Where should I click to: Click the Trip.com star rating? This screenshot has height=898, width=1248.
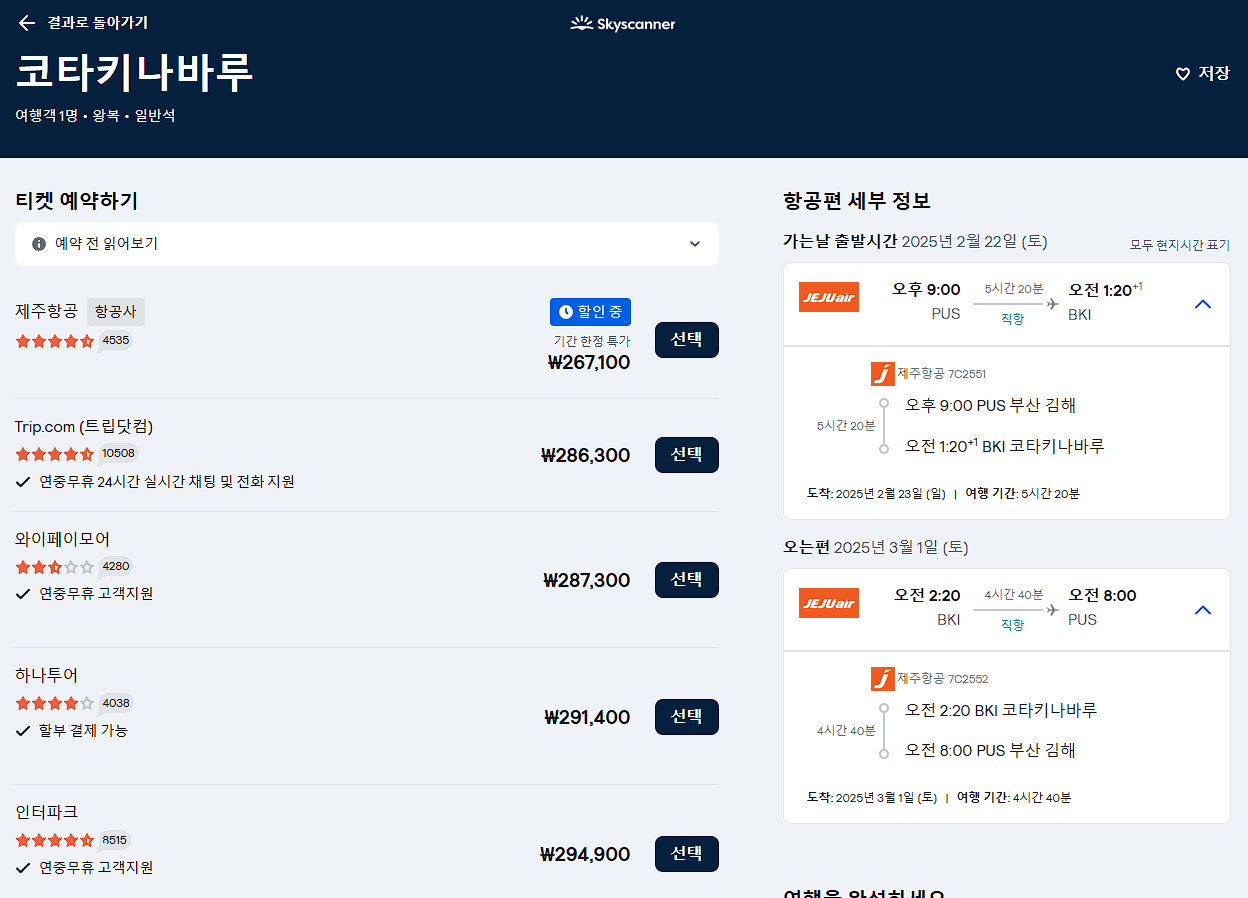point(55,454)
